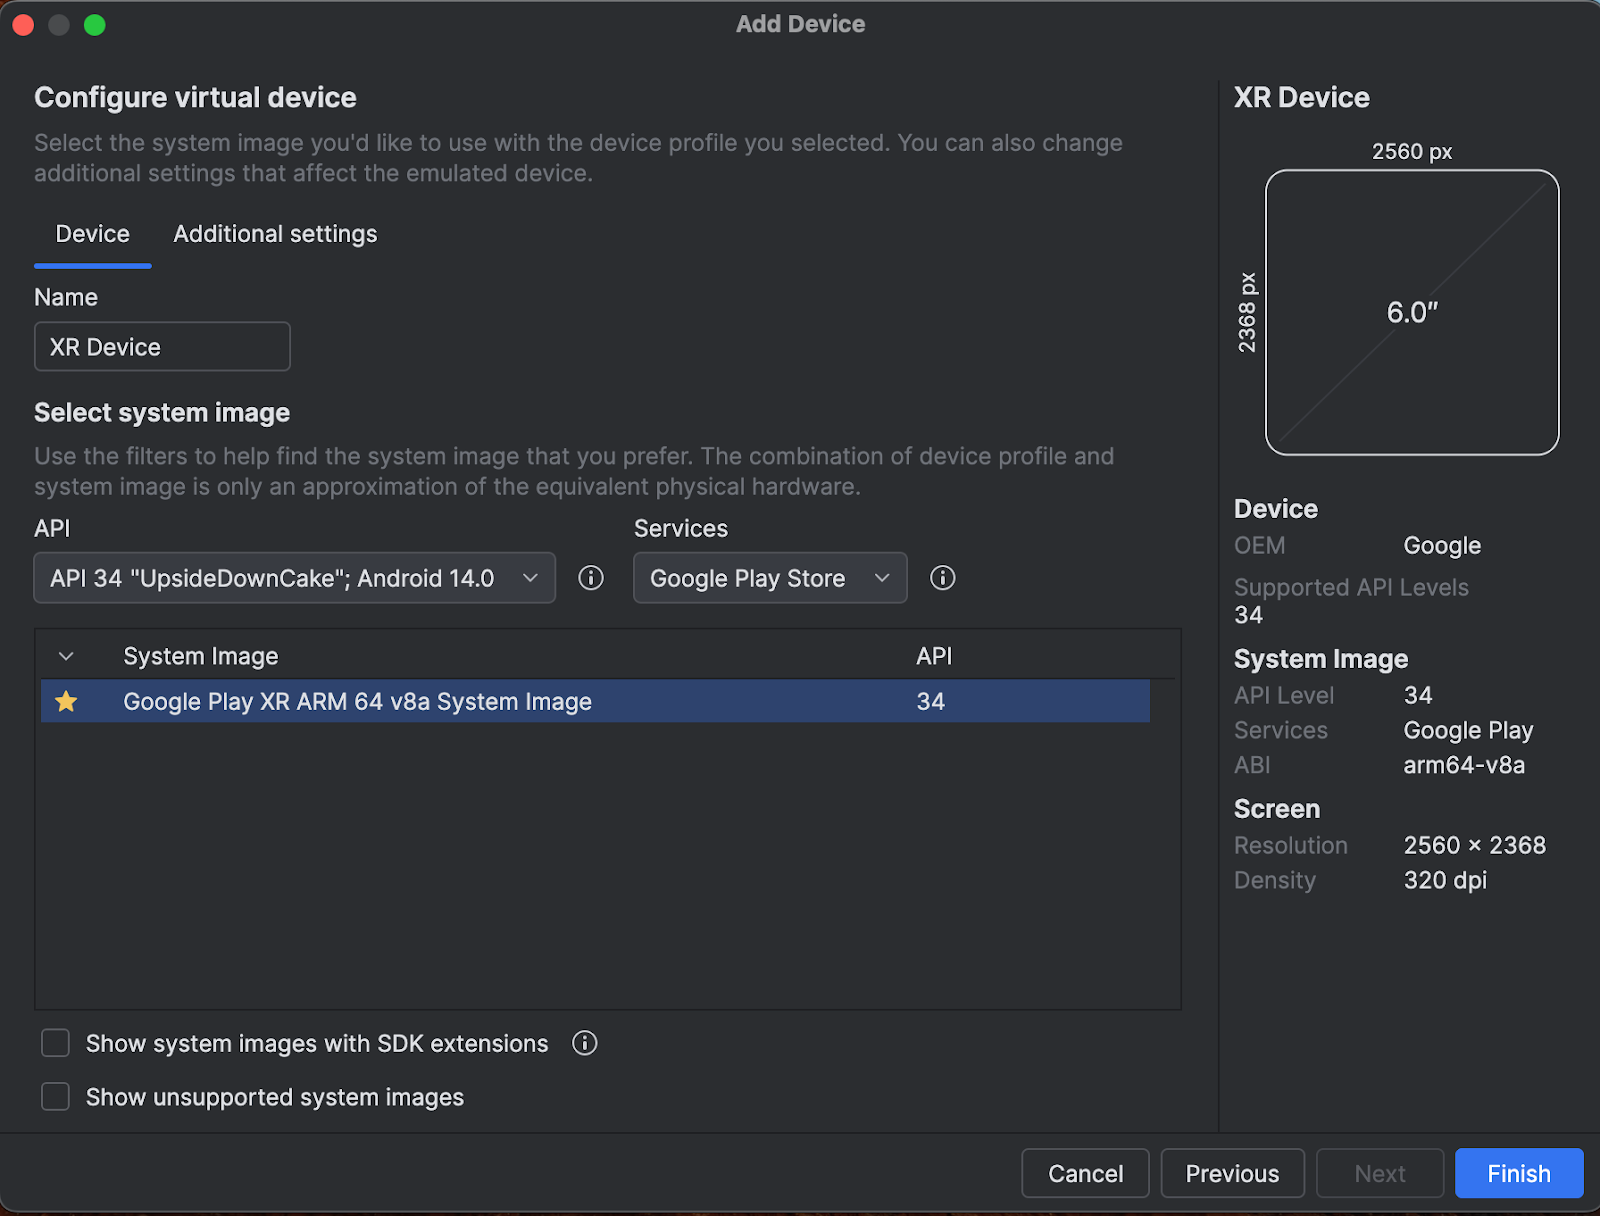Click the Services info icon

941,578
